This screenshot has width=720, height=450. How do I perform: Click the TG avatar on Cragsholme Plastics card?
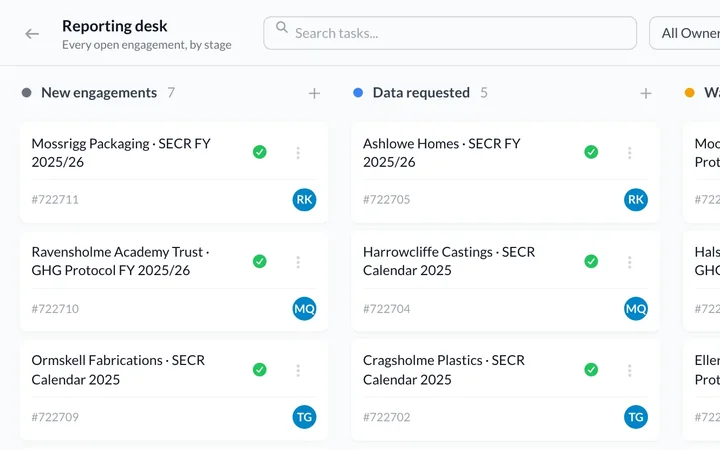(x=636, y=417)
